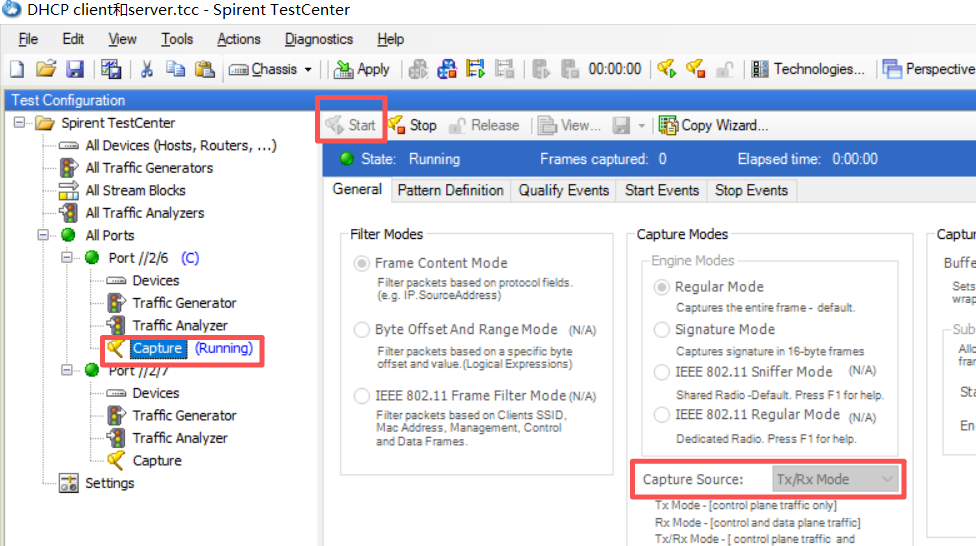976x546 pixels.
Task: Select IEEE 802.11 Frame Filter Mode
Action: click(362, 396)
